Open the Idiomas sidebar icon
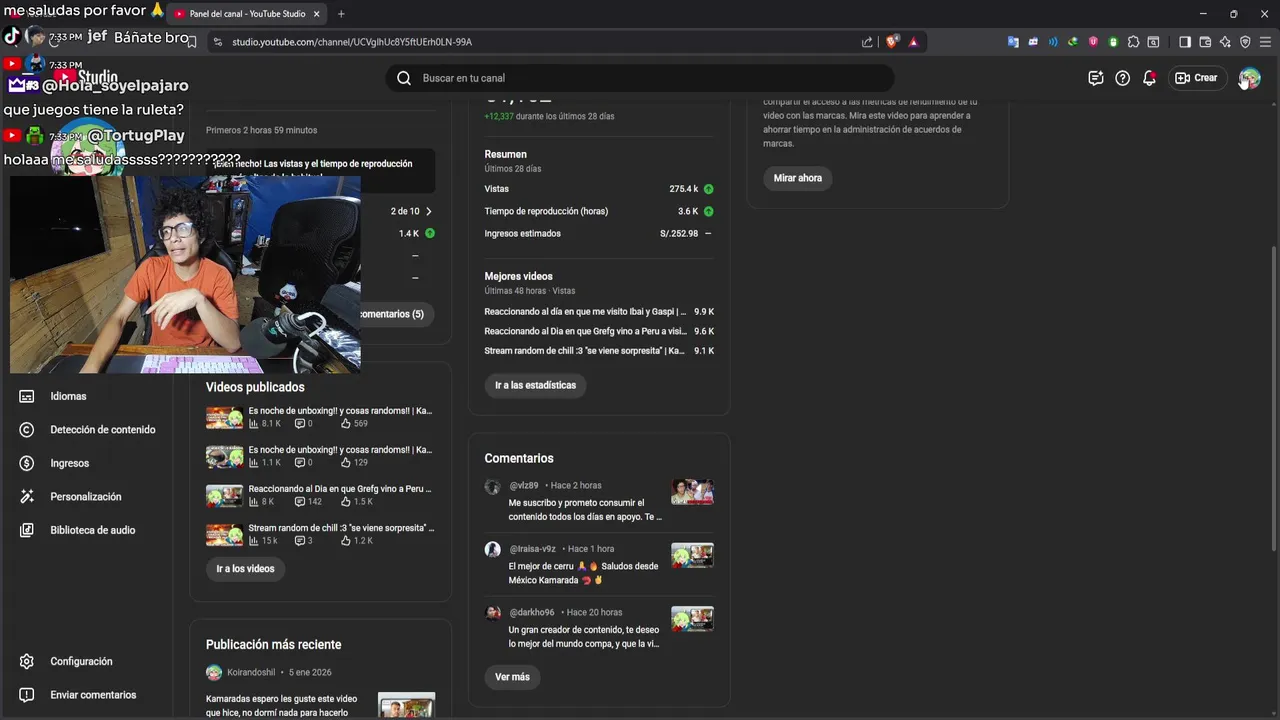 coord(27,396)
